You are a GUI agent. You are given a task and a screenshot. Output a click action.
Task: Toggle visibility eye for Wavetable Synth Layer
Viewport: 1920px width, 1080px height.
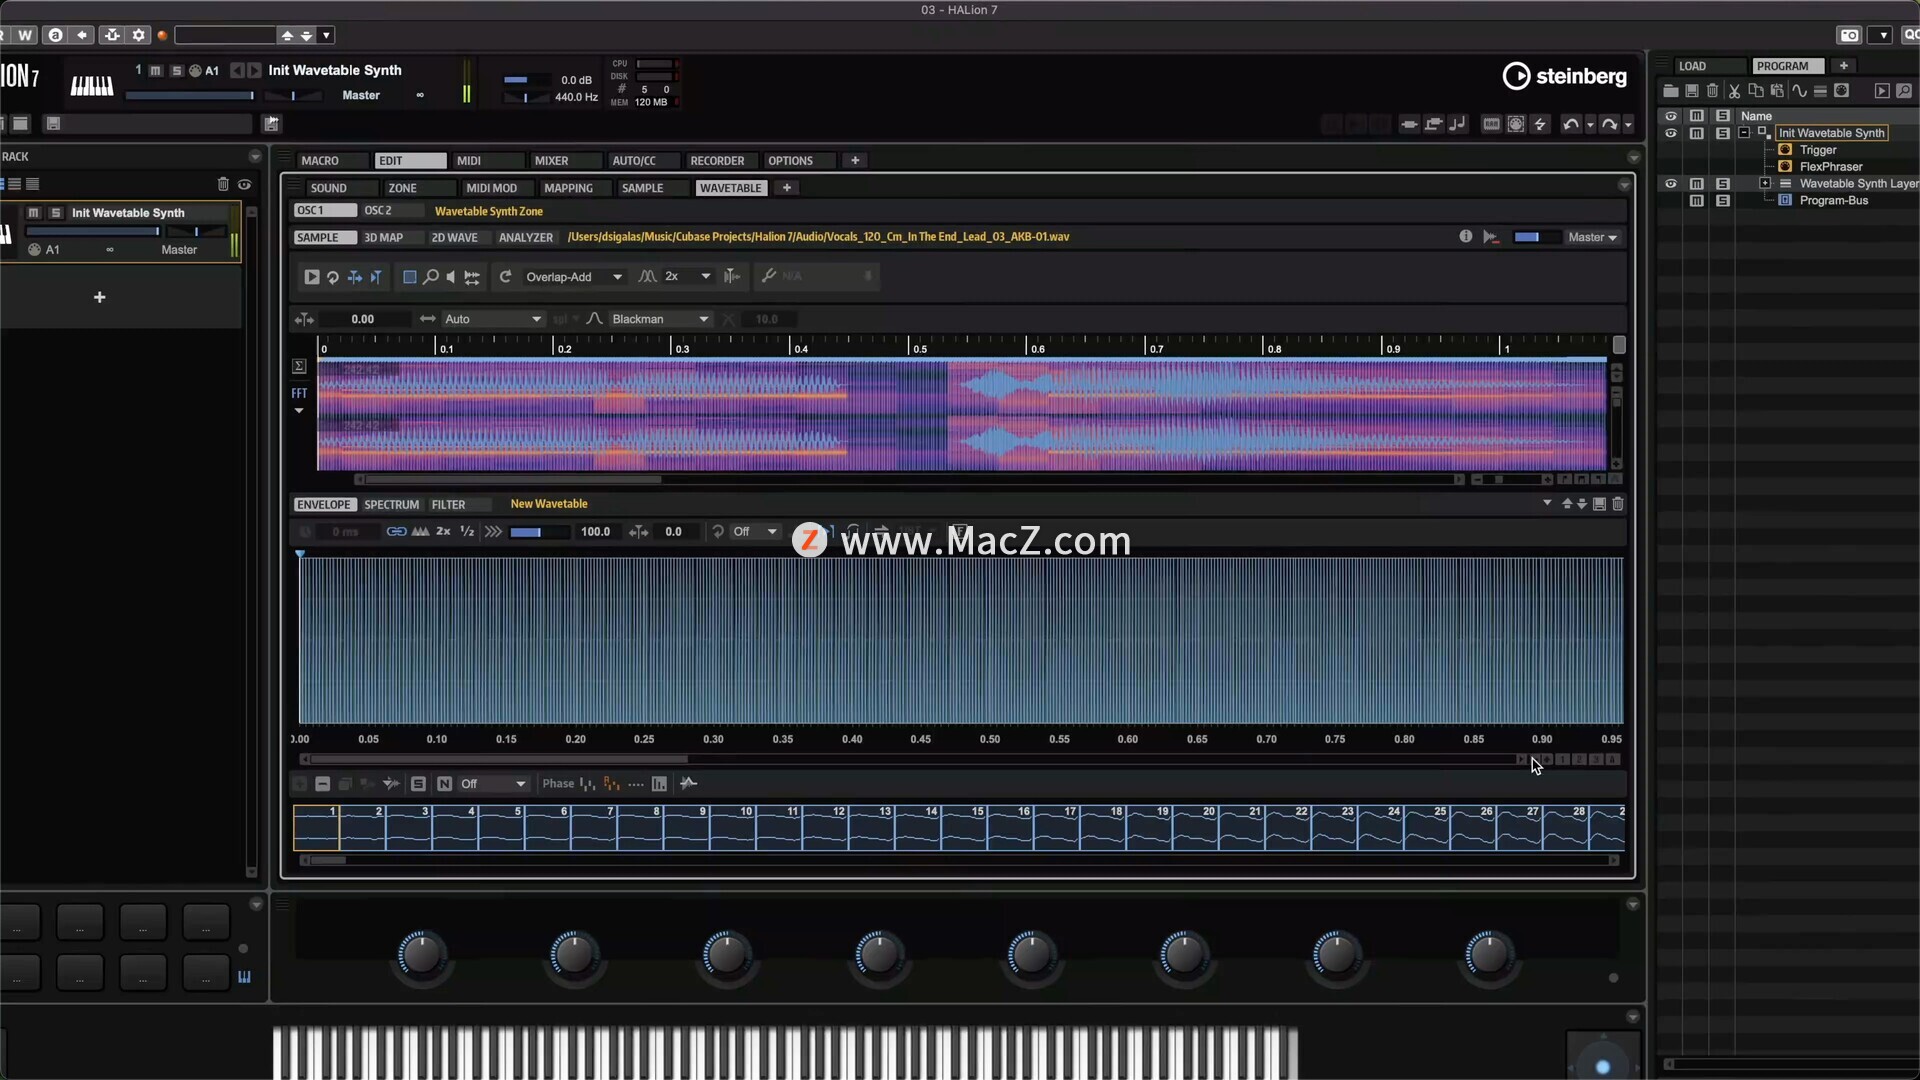[x=1670, y=184]
